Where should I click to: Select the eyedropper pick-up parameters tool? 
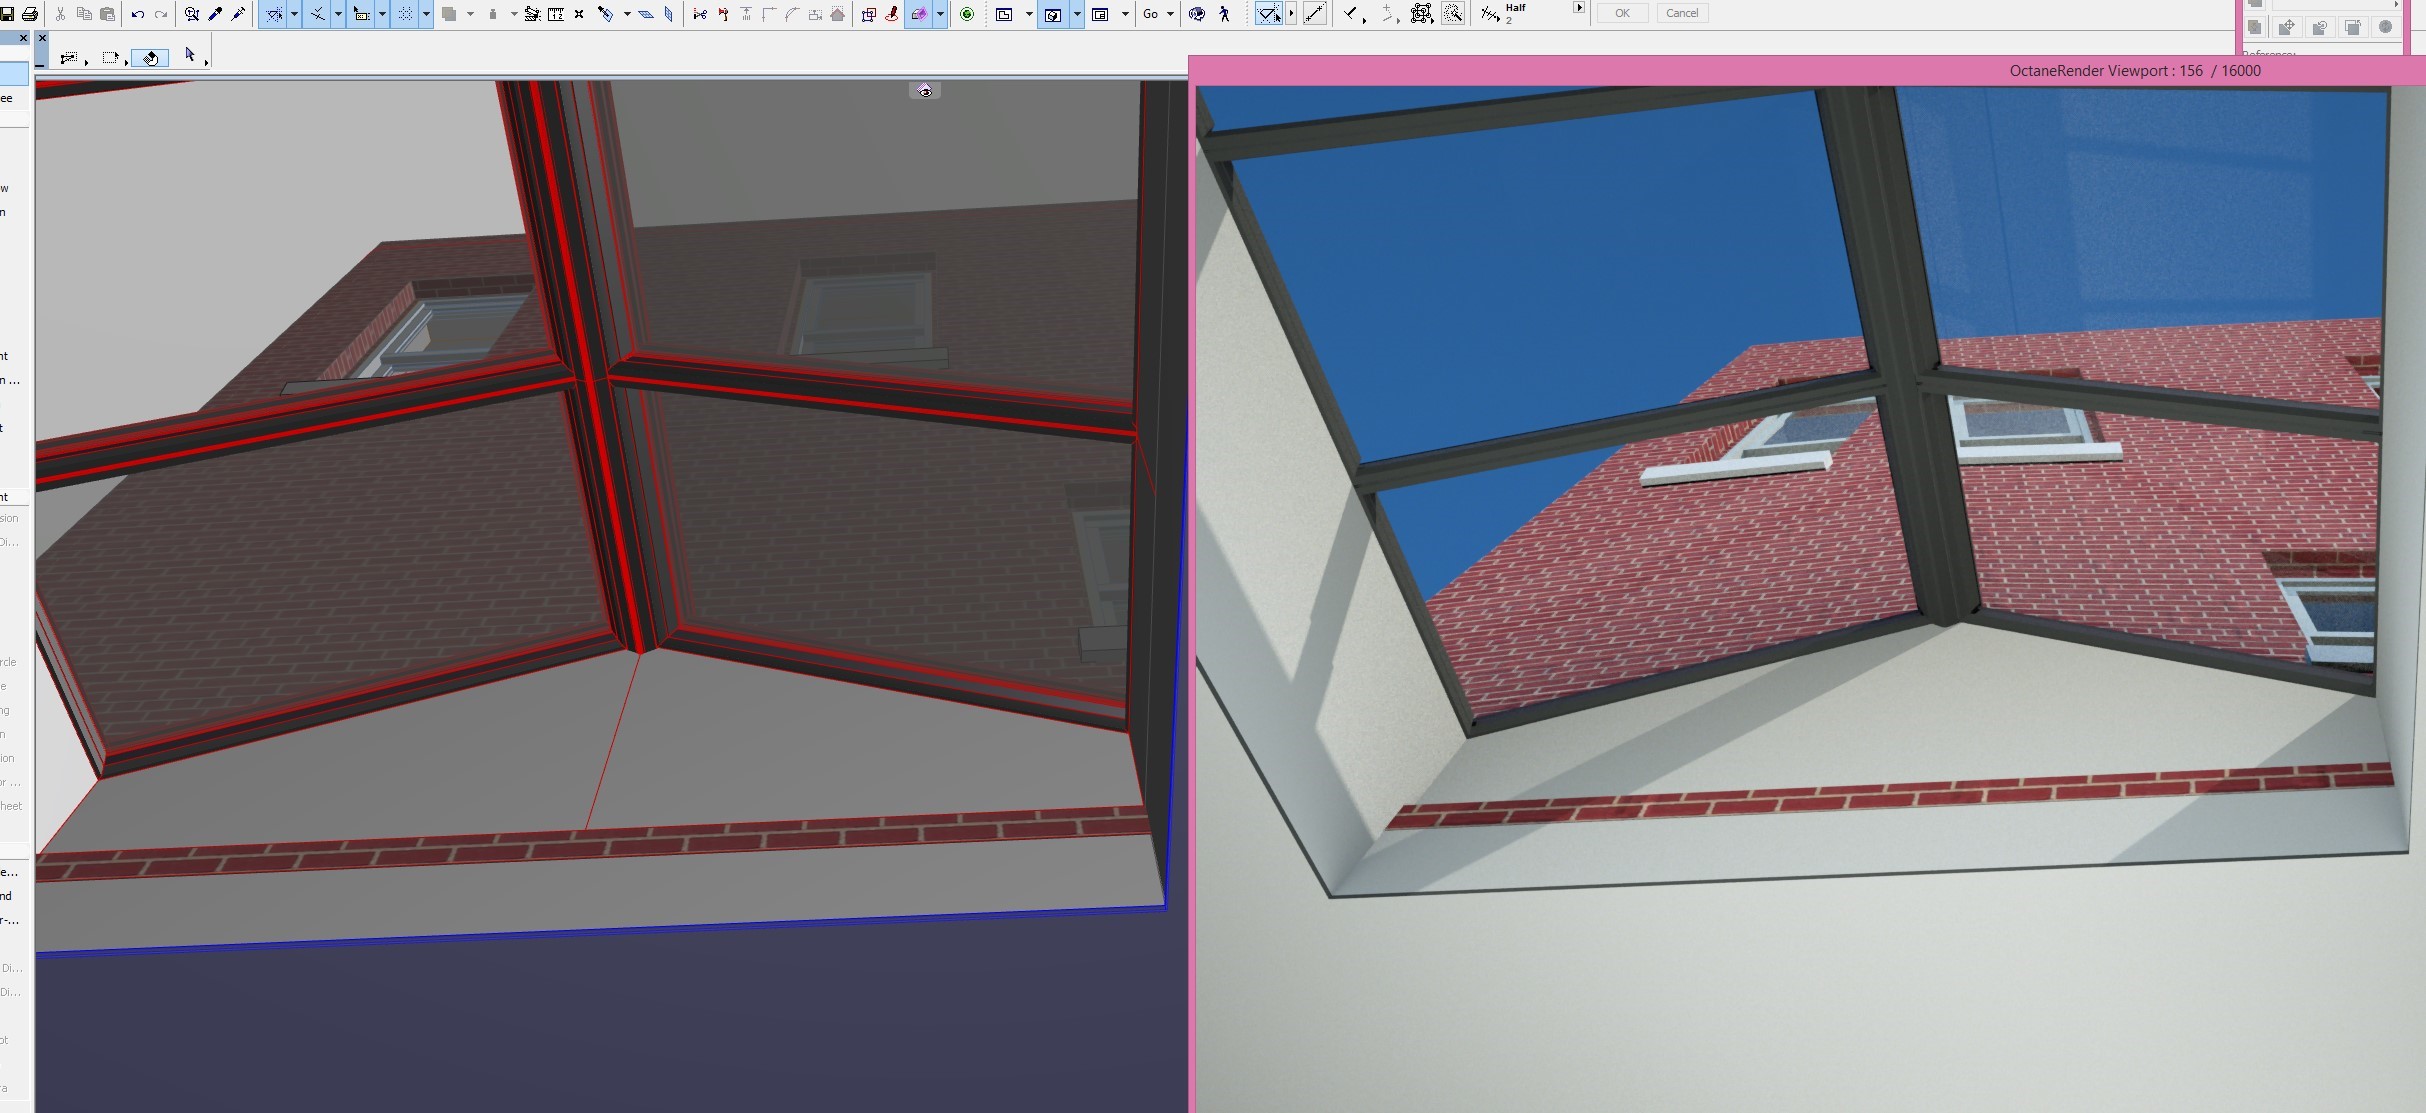coord(215,14)
